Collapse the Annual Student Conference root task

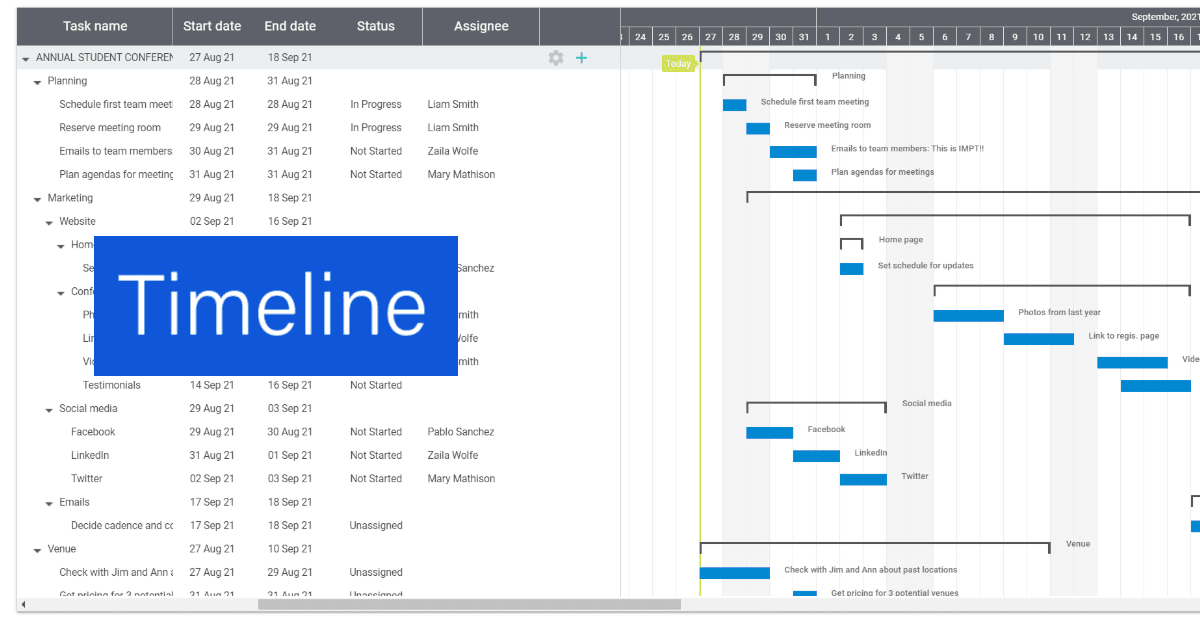26,58
